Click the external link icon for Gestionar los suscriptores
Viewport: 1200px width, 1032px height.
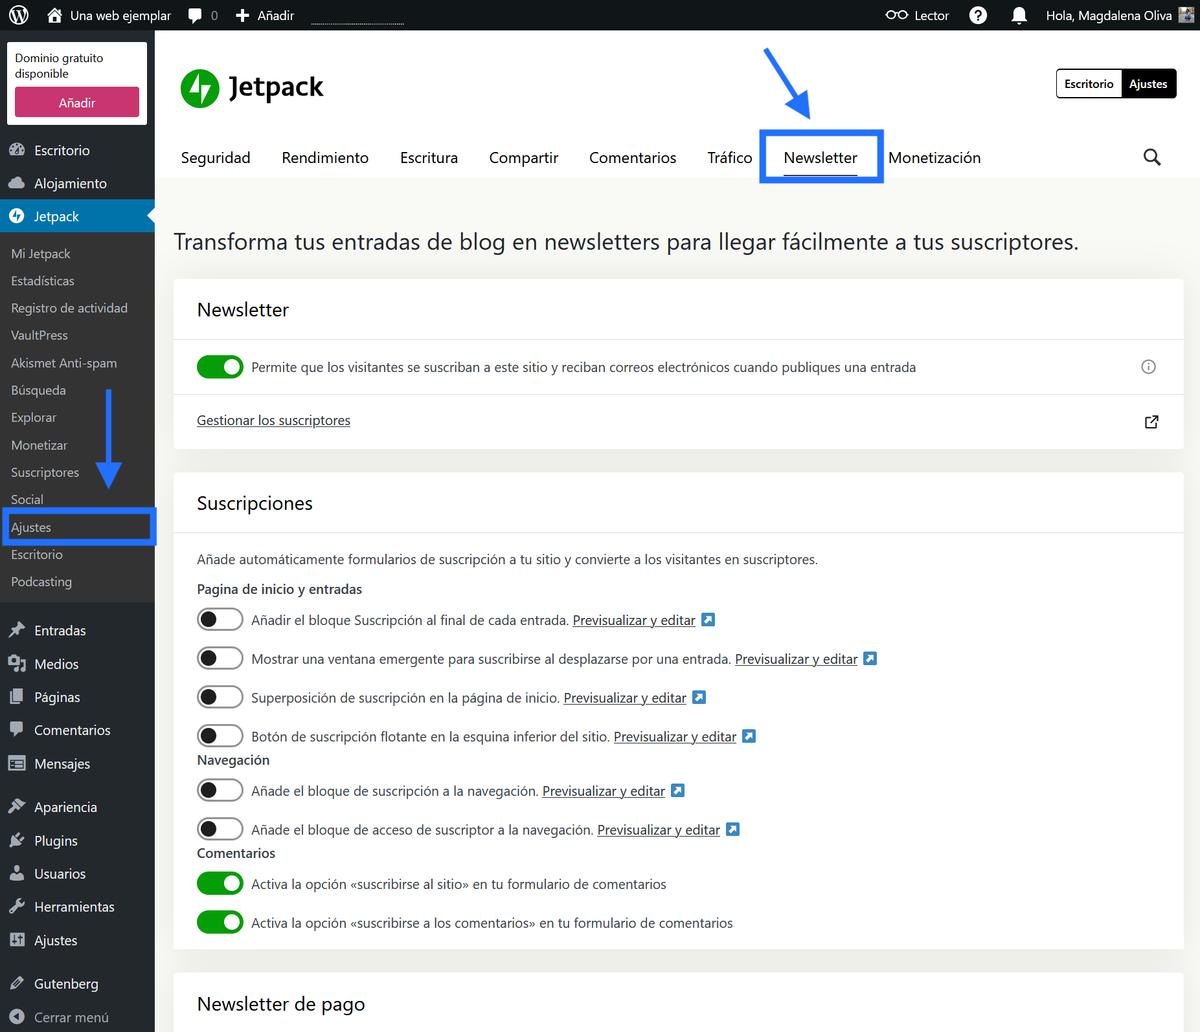point(1151,422)
